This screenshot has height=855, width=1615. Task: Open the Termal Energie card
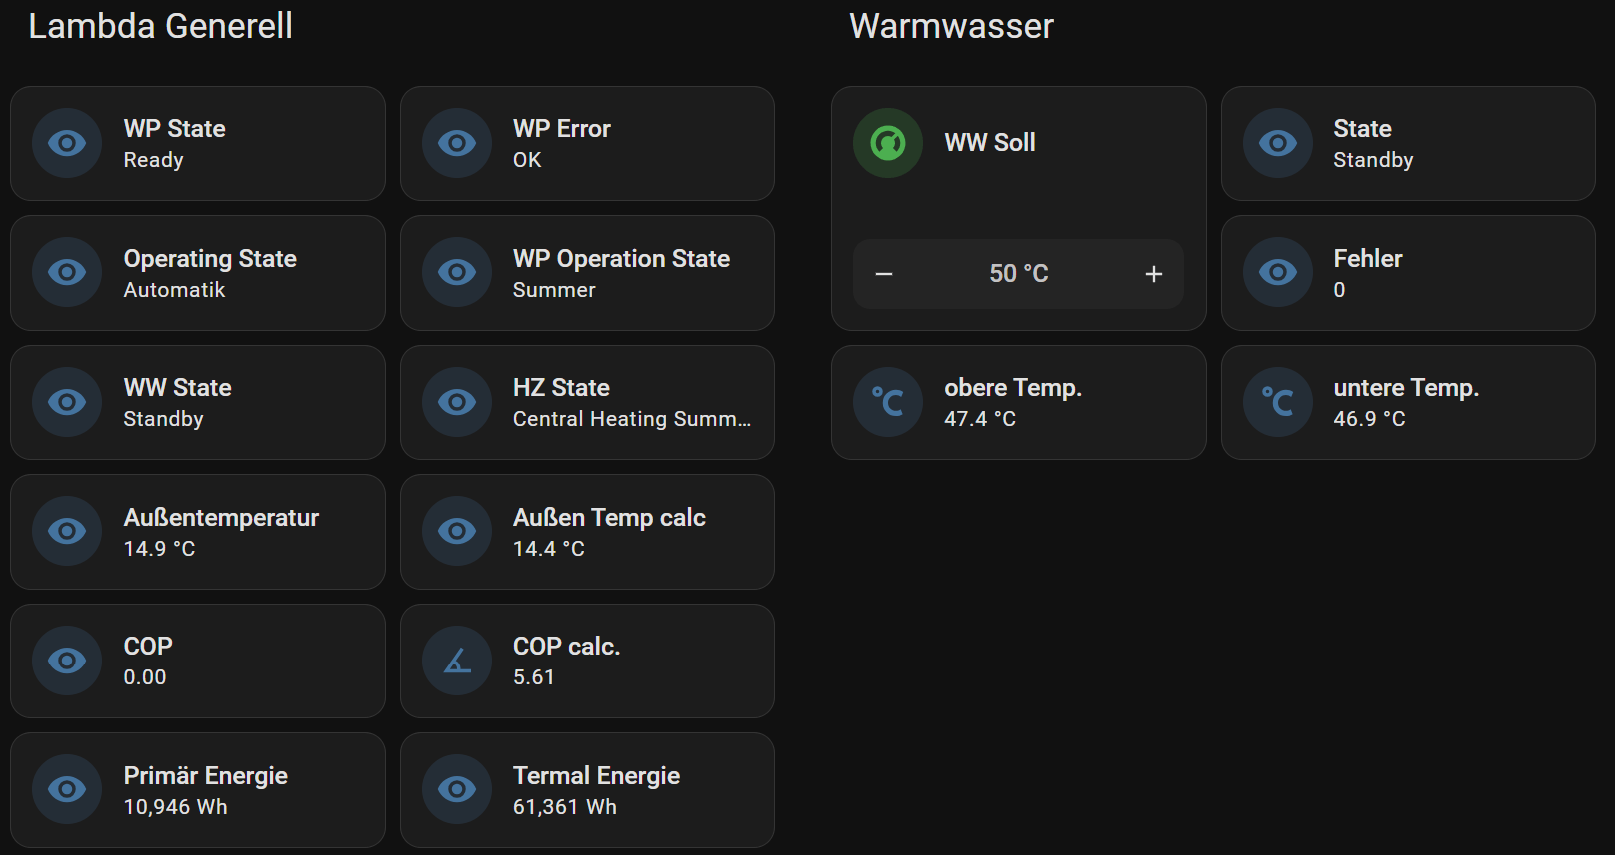[x=587, y=789]
